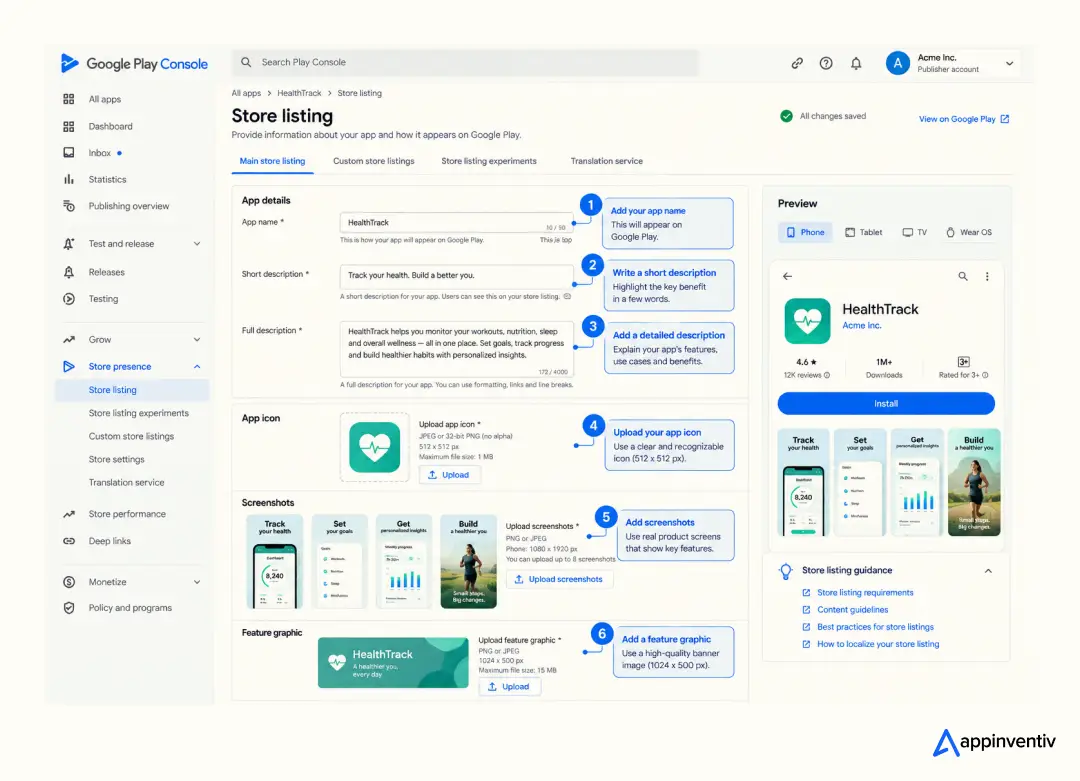Switch preview to Wear OS
1080x781 pixels.
pos(969,232)
